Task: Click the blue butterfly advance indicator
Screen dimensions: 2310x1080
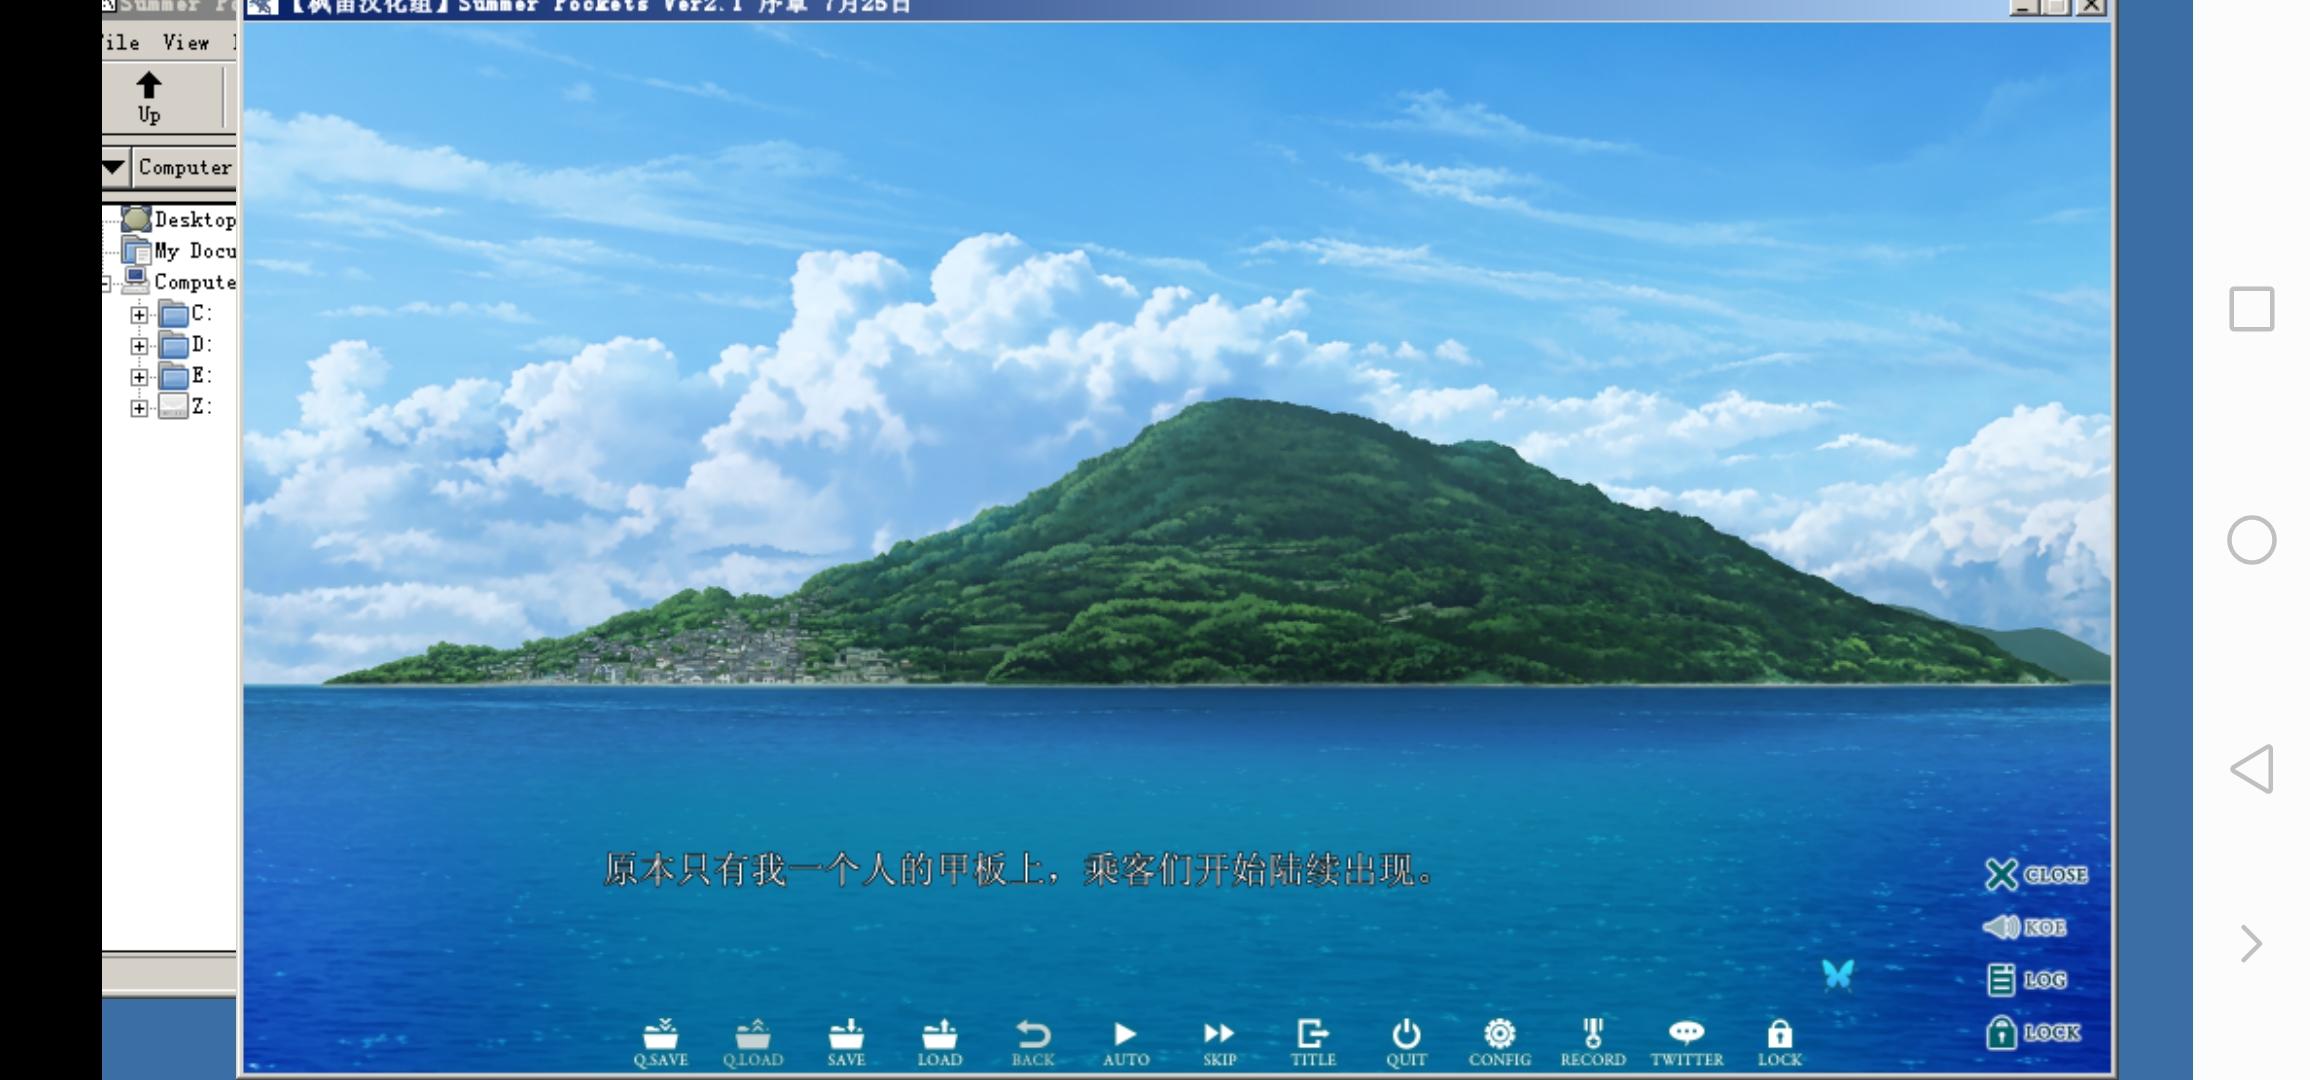Action: coord(1838,974)
